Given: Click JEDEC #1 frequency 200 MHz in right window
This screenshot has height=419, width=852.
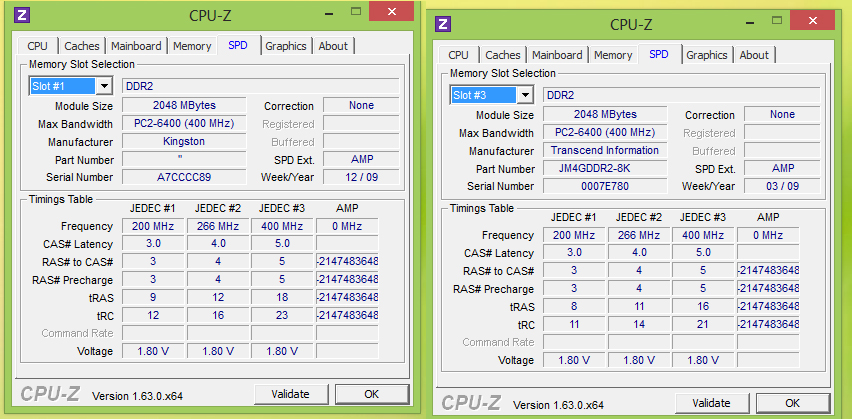Looking at the screenshot, I should point(574,235).
